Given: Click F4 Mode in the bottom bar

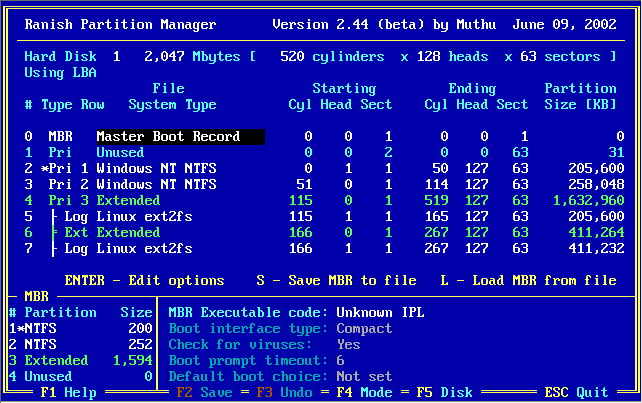Looking at the screenshot, I should (364, 392).
